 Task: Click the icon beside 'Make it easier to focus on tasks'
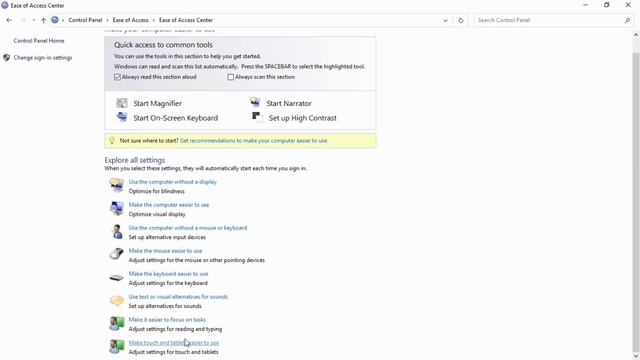click(116, 323)
